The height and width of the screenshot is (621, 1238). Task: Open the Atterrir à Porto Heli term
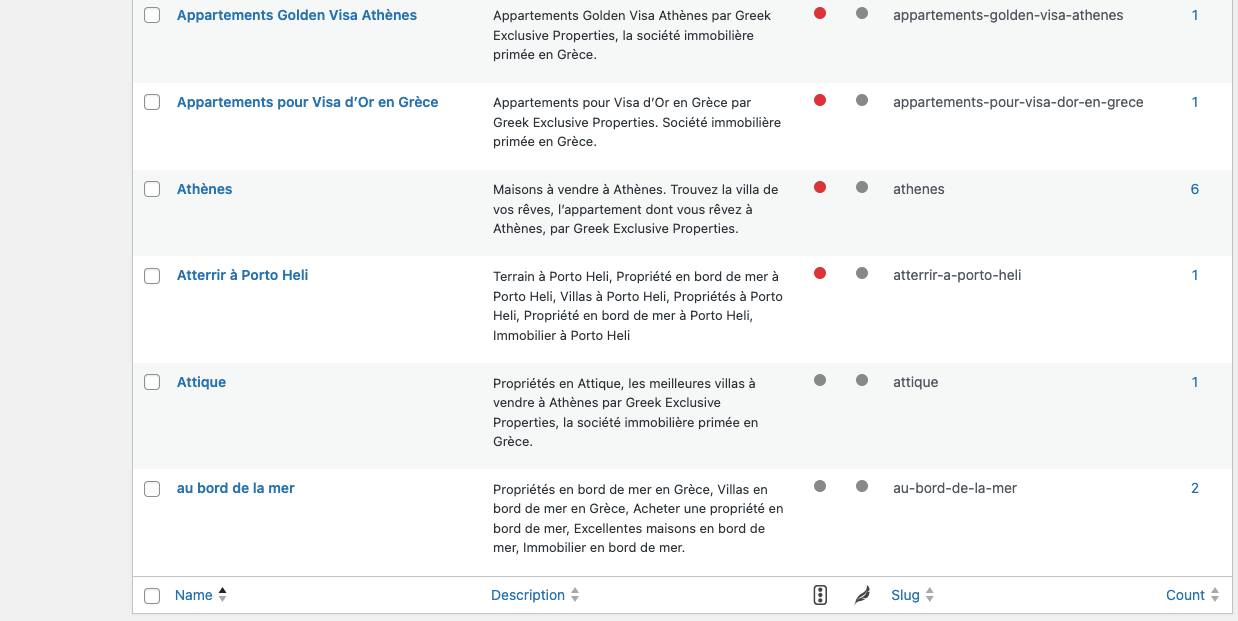point(242,275)
